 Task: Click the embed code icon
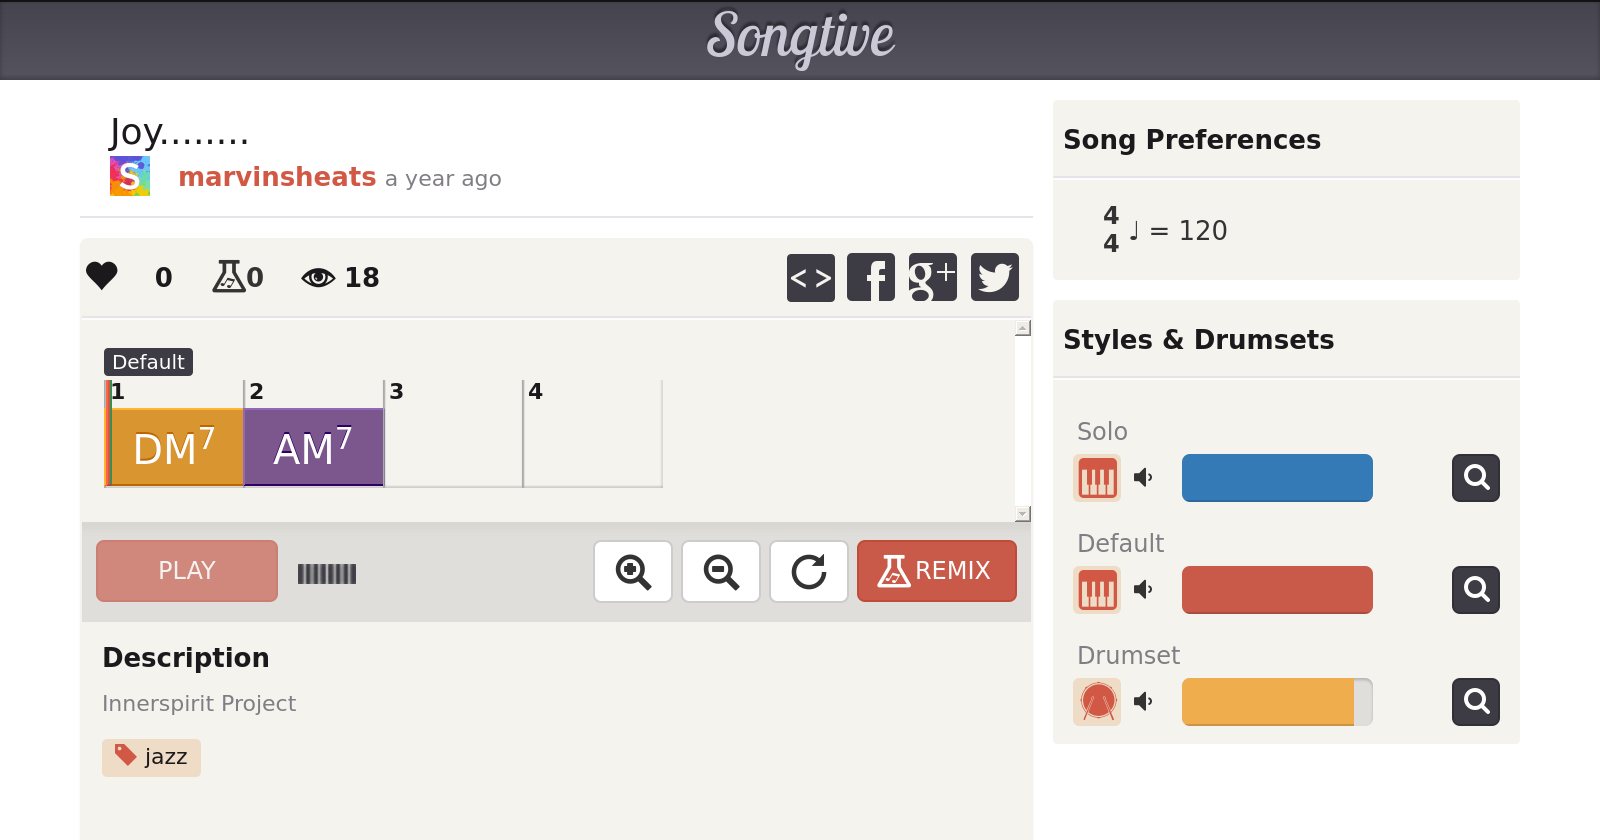[810, 277]
